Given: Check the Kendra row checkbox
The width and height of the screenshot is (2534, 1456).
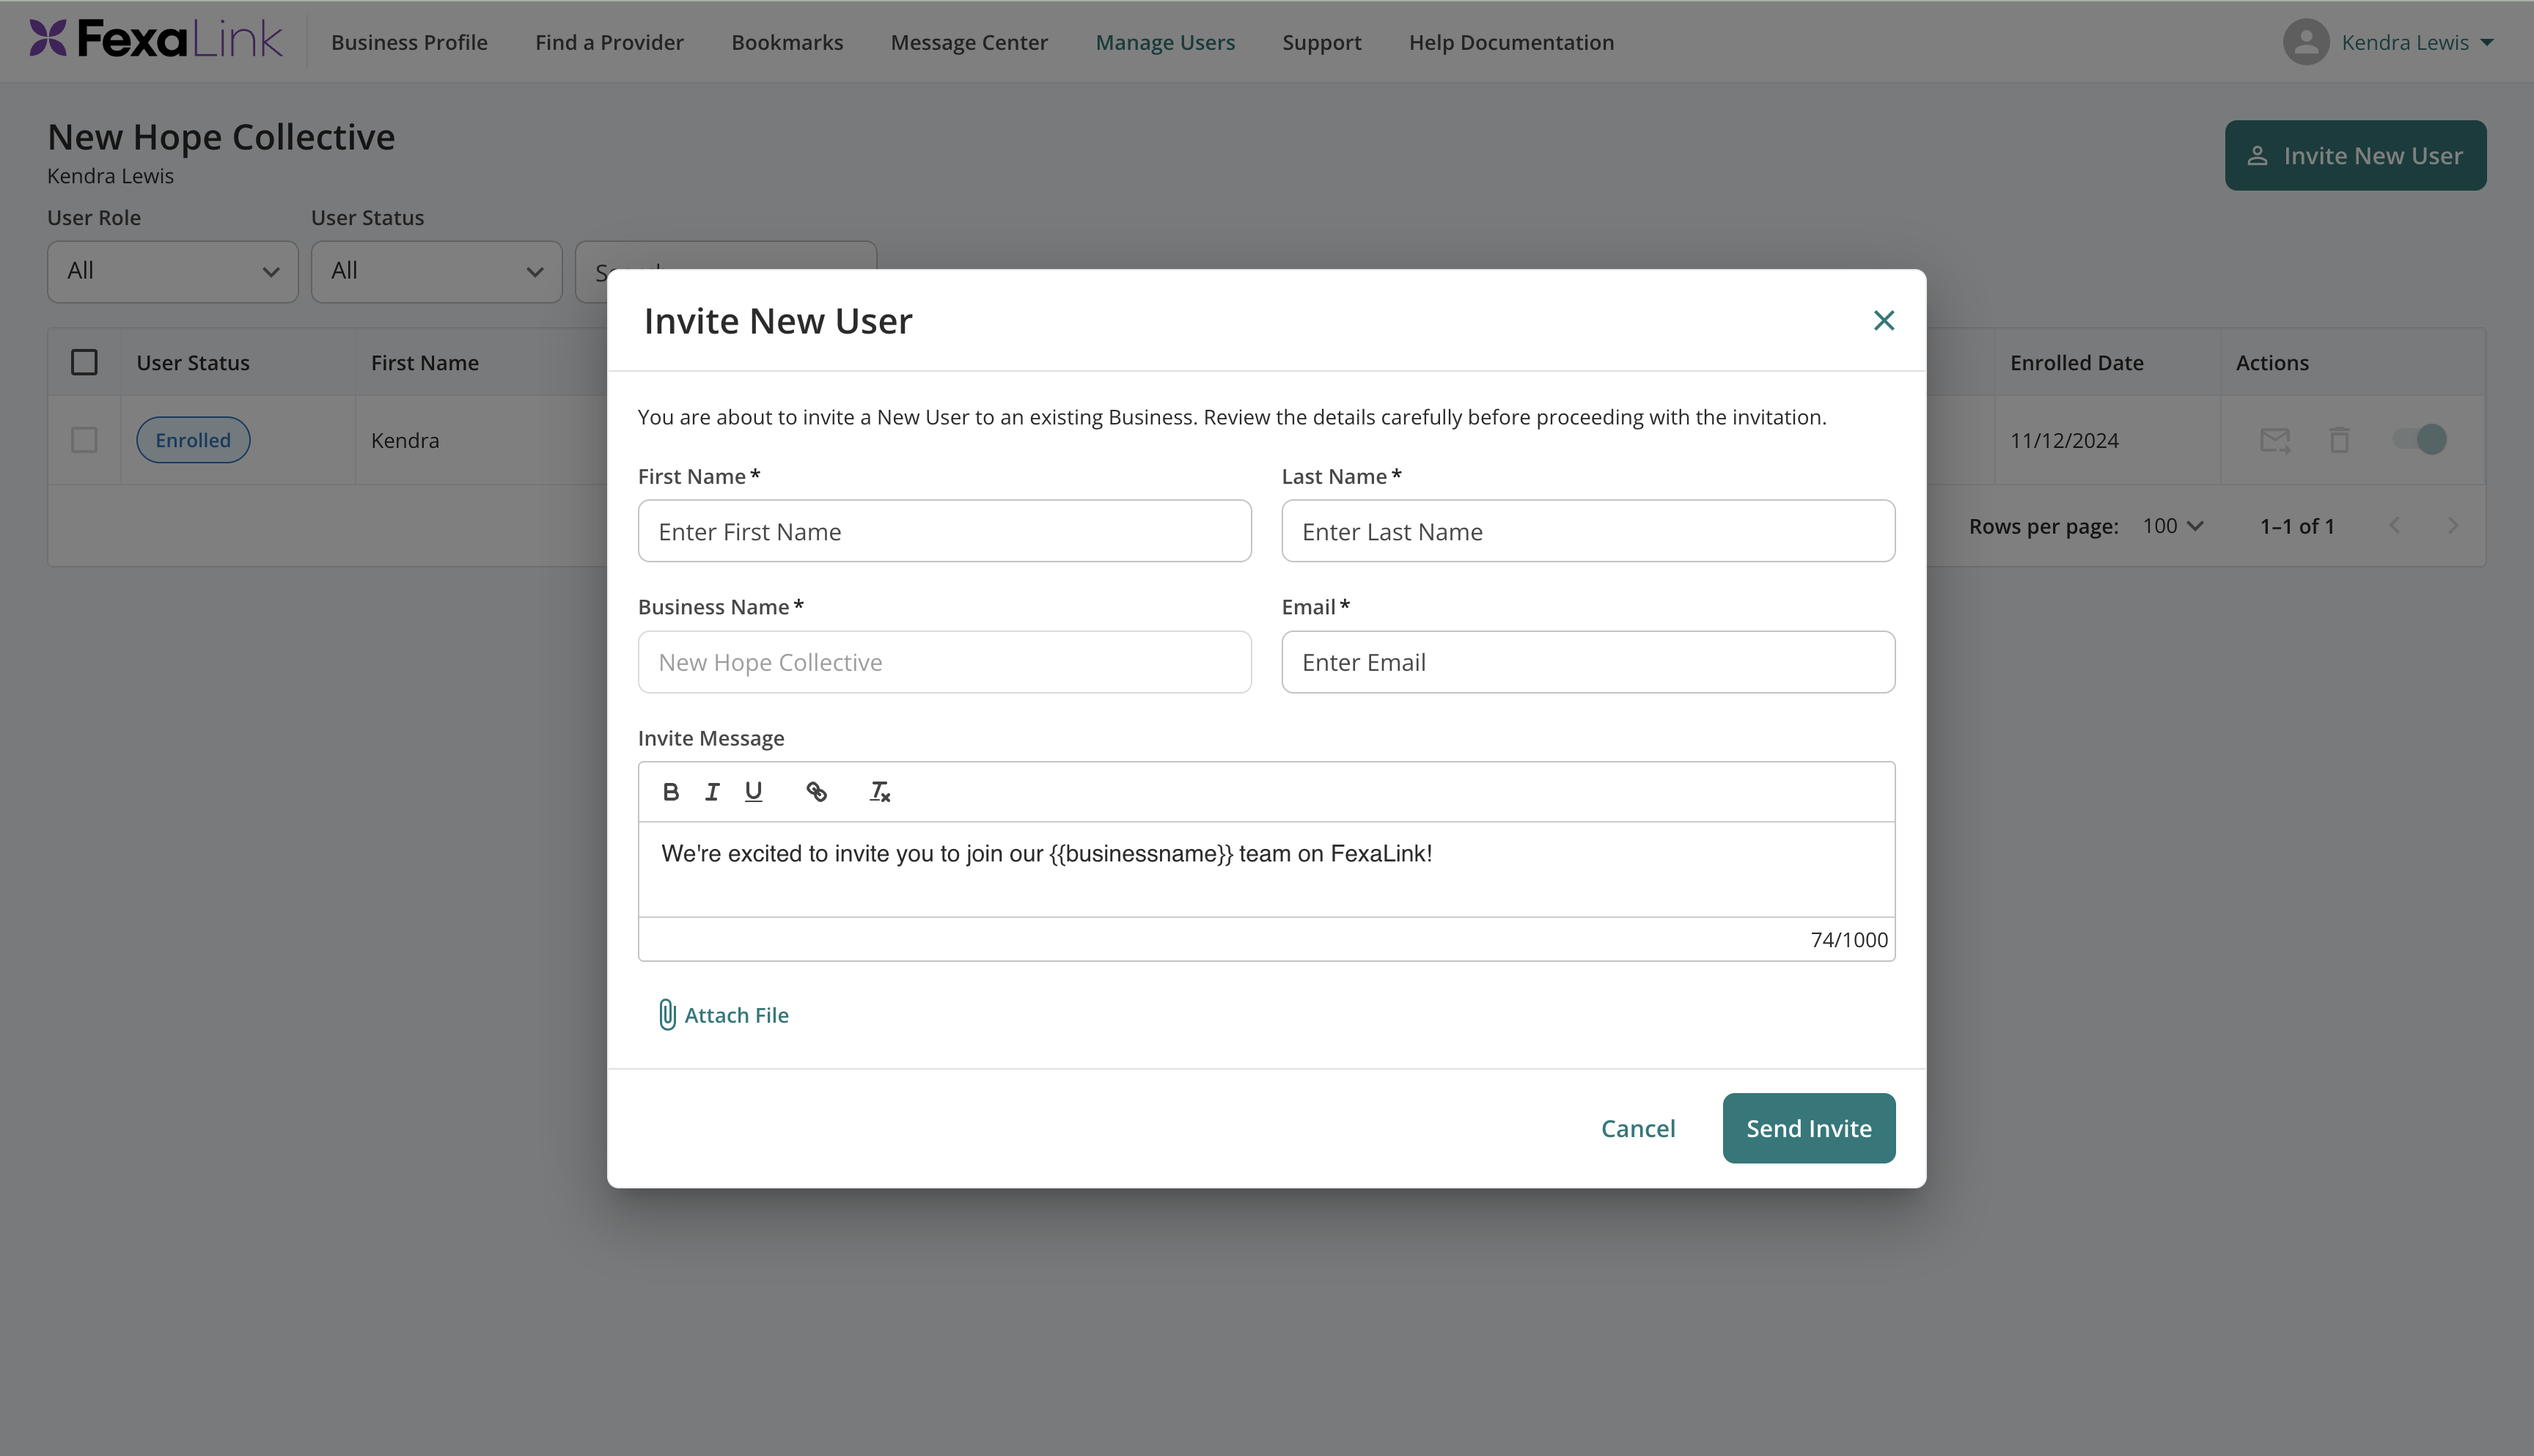Looking at the screenshot, I should [x=84, y=440].
